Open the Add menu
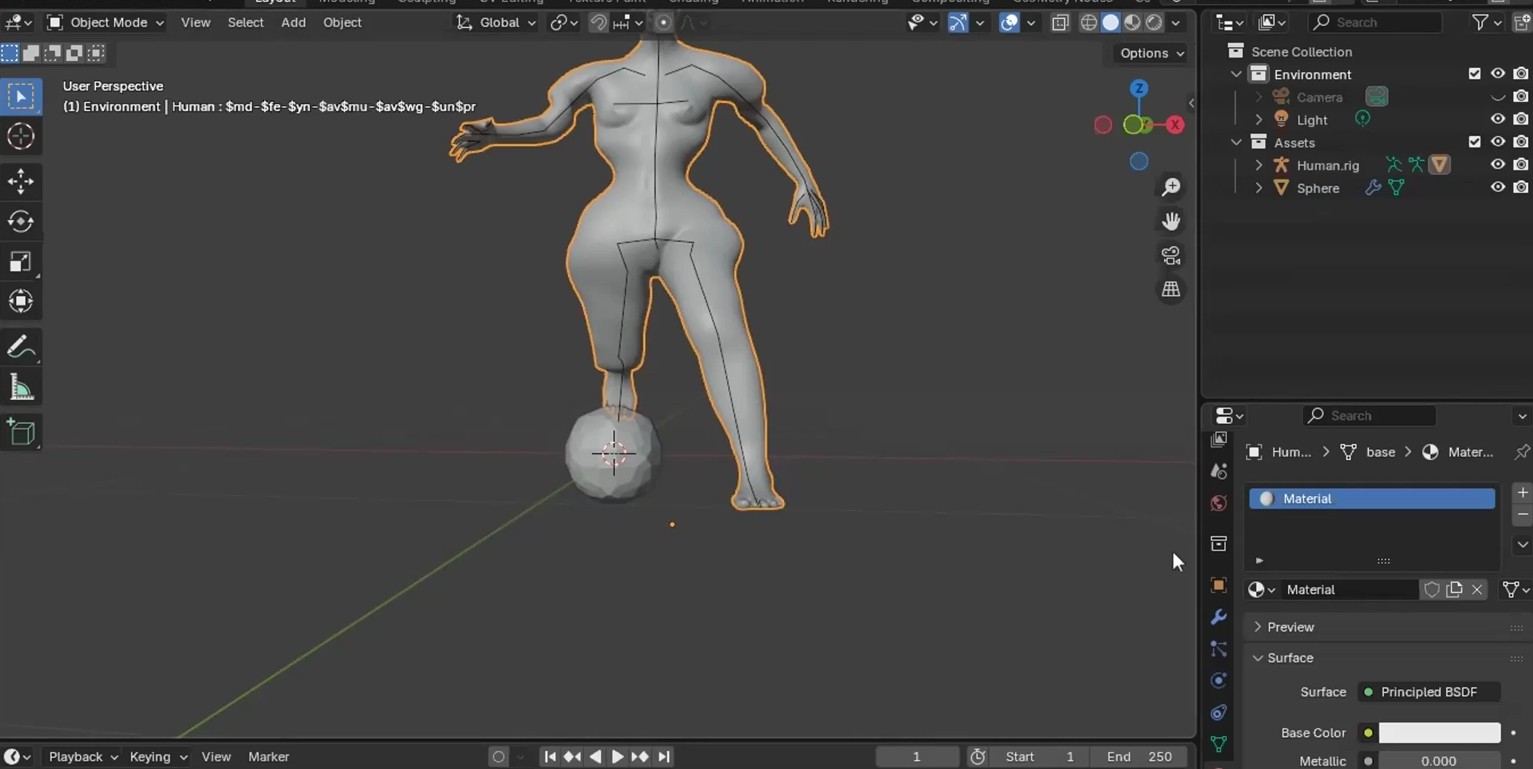This screenshot has height=769, width=1533. coord(293,22)
